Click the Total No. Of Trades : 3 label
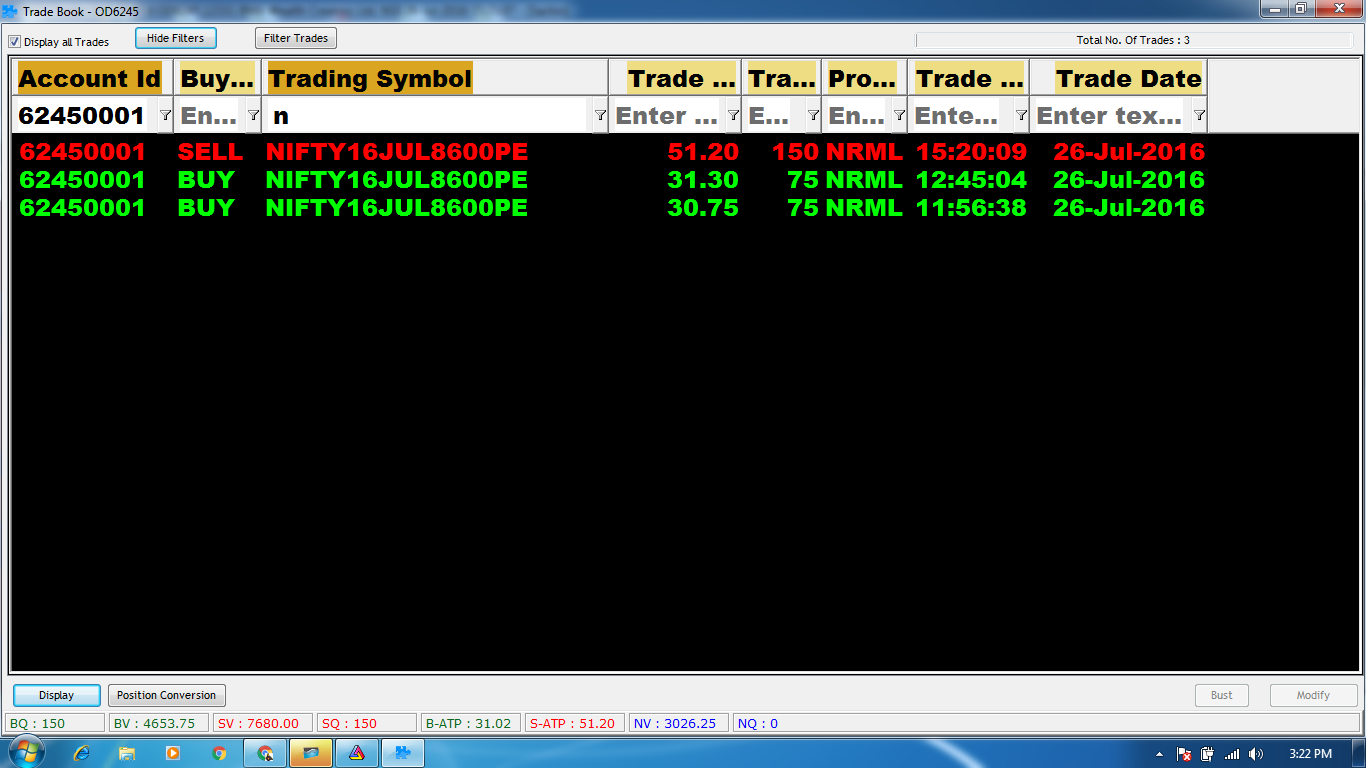This screenshot has height=768, width=1366. (x=1133, y=41)
